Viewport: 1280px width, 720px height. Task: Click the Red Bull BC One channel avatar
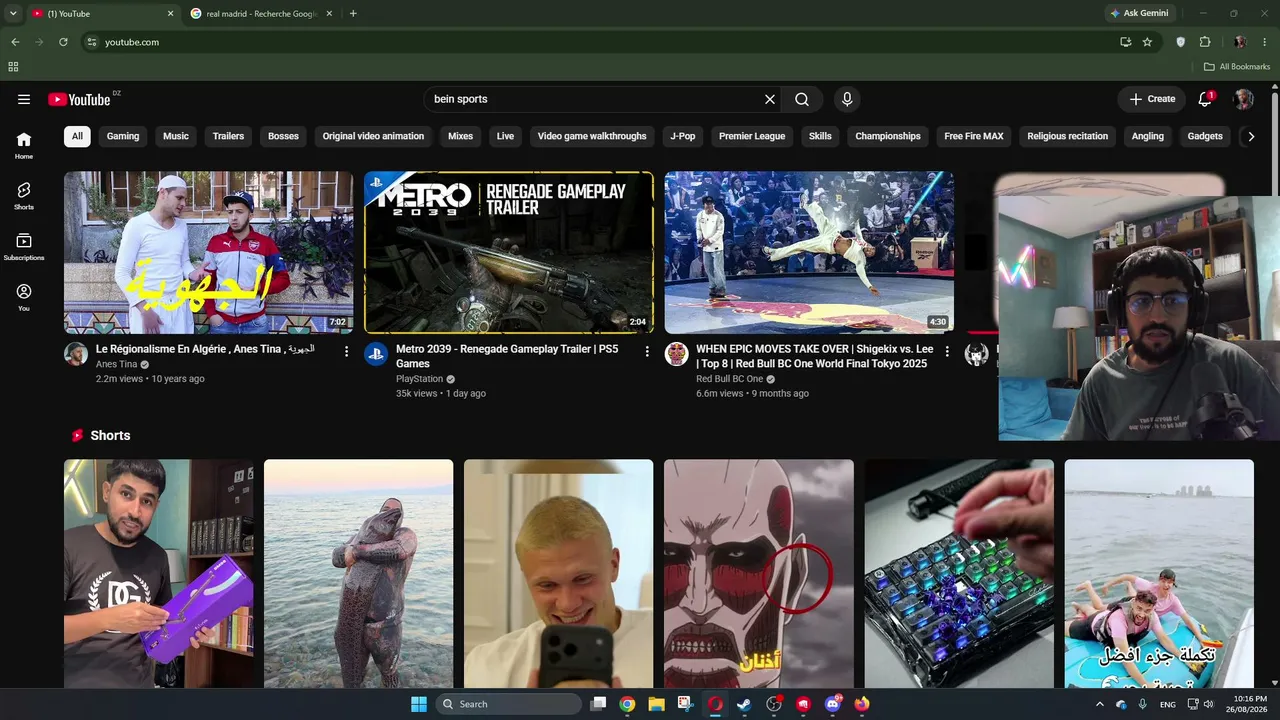[x=677, y=354]
